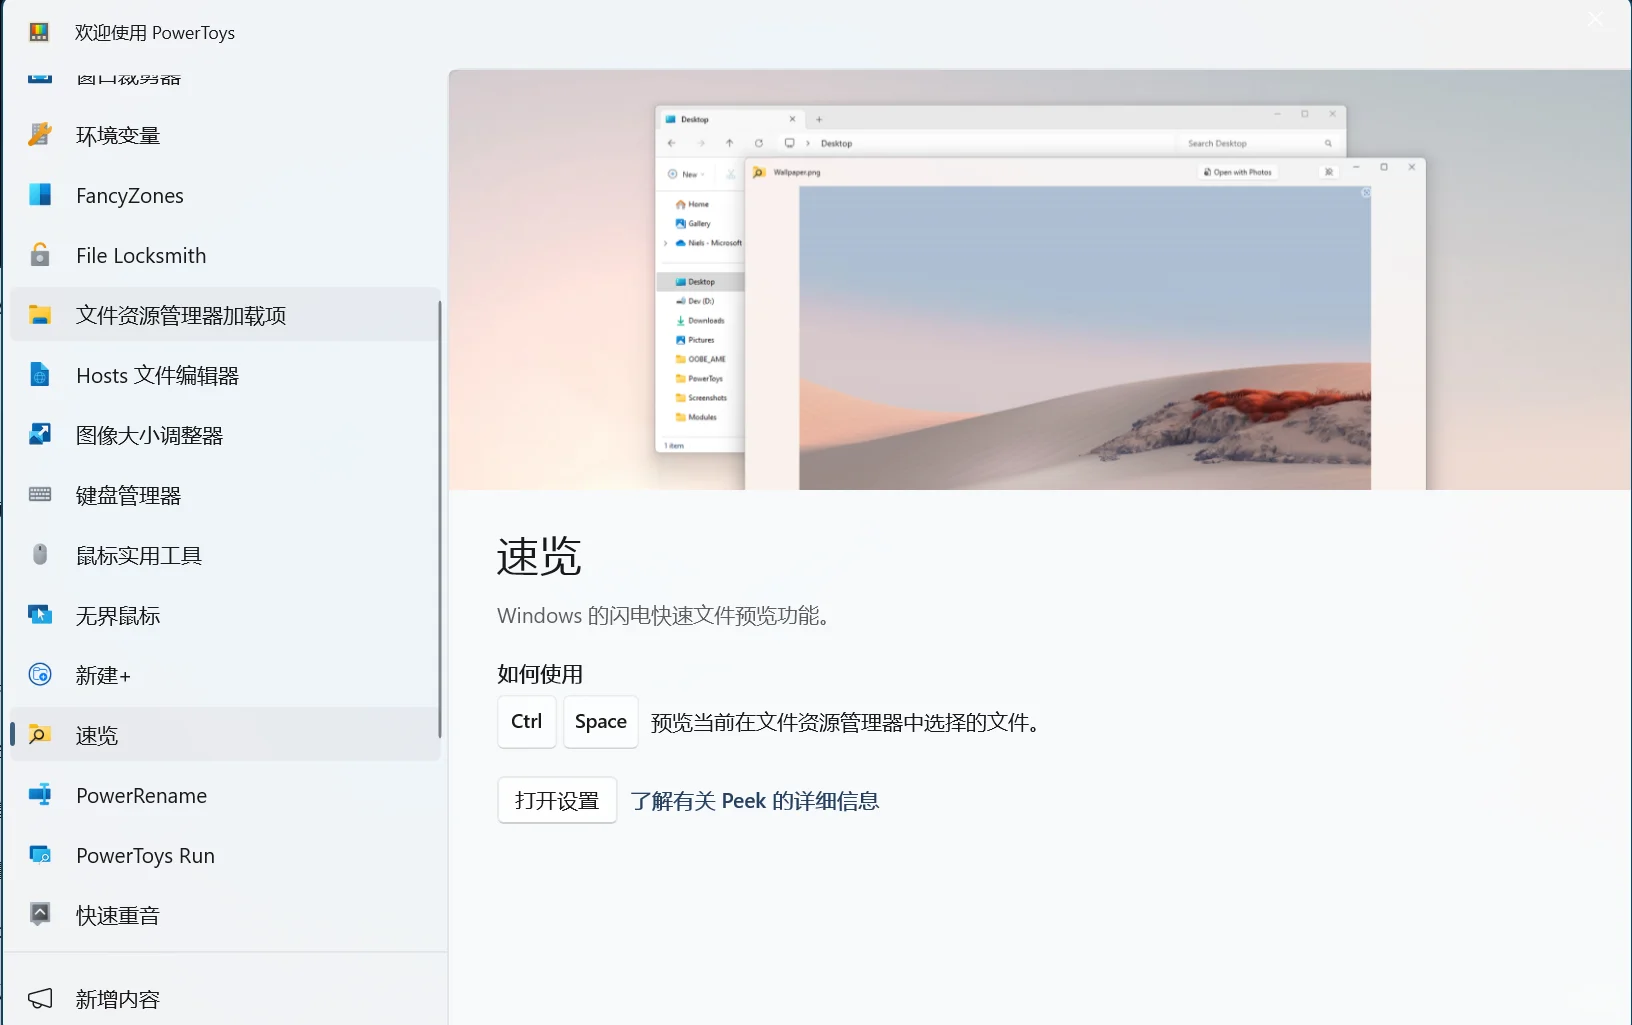Viewport: 1632px width, 1025px height.
Task: Close the welcome window
Action: tap(1595, 20)
